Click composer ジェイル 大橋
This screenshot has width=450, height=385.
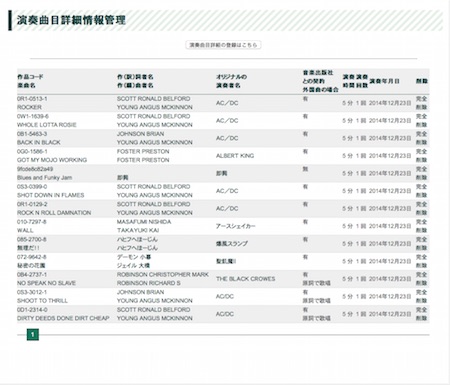pos(133,266)
